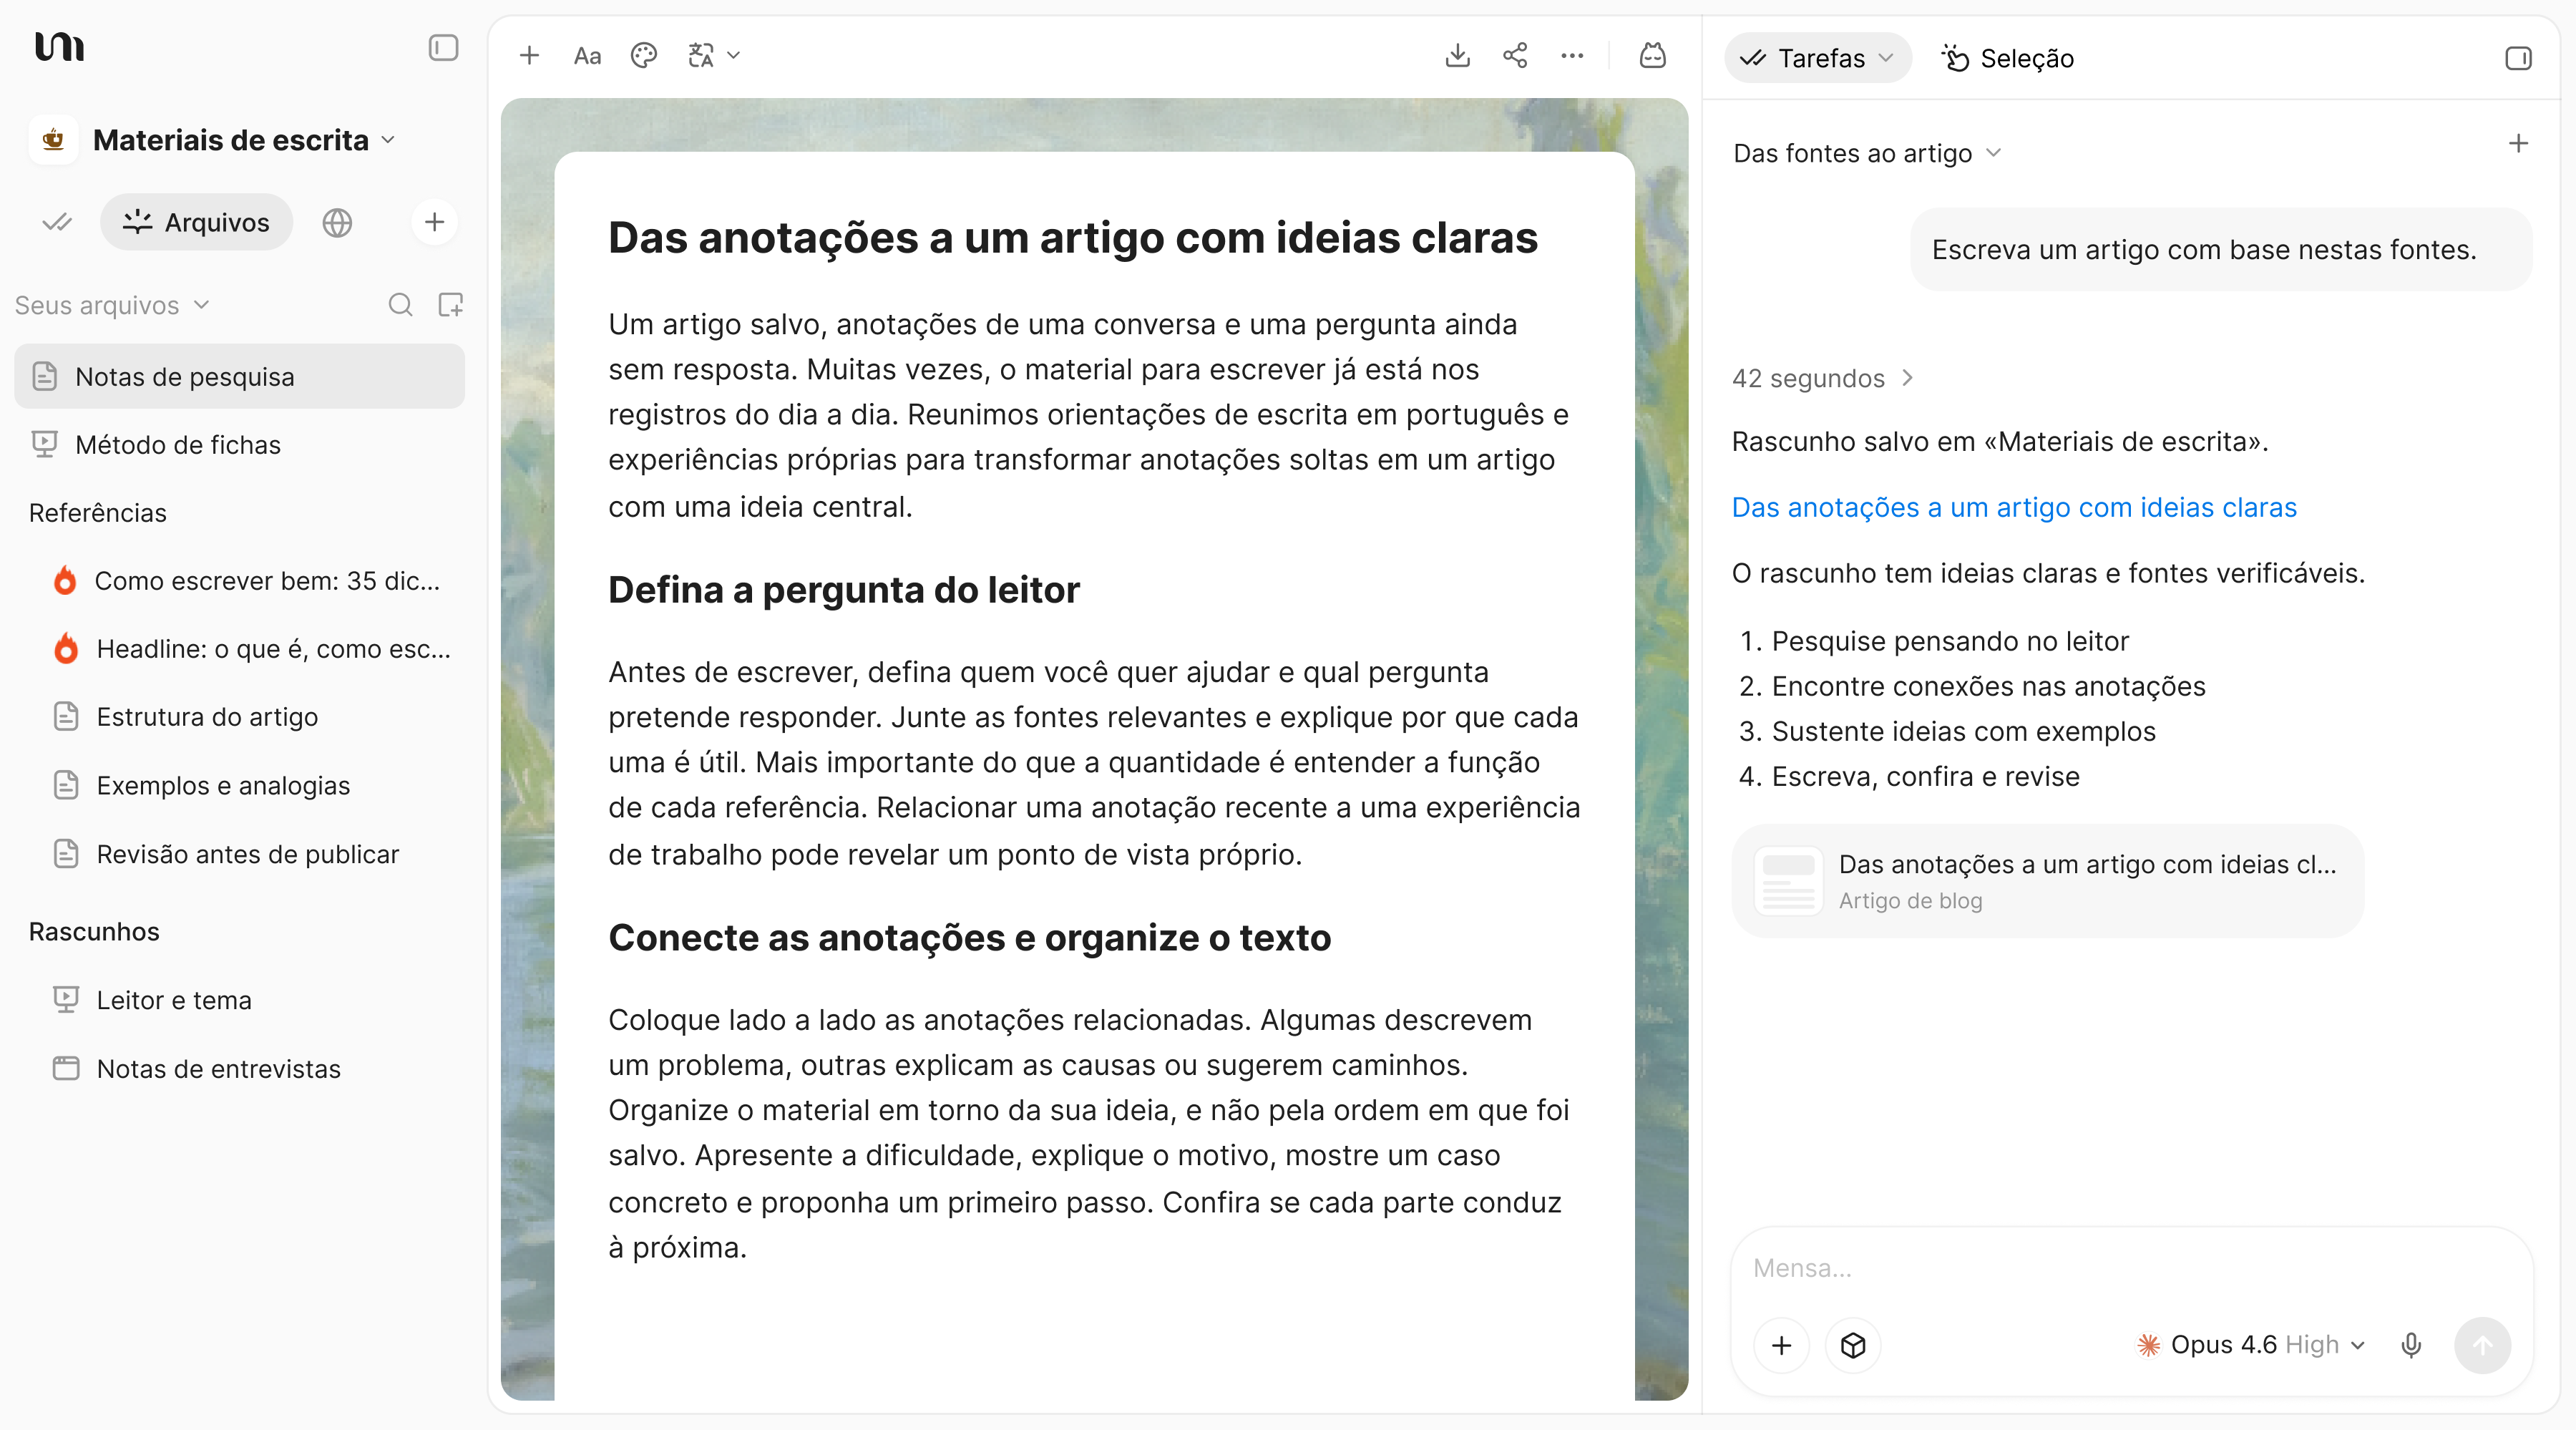
Task: Add new block with plus icon in editor toolbar
Action: [529, 56]
